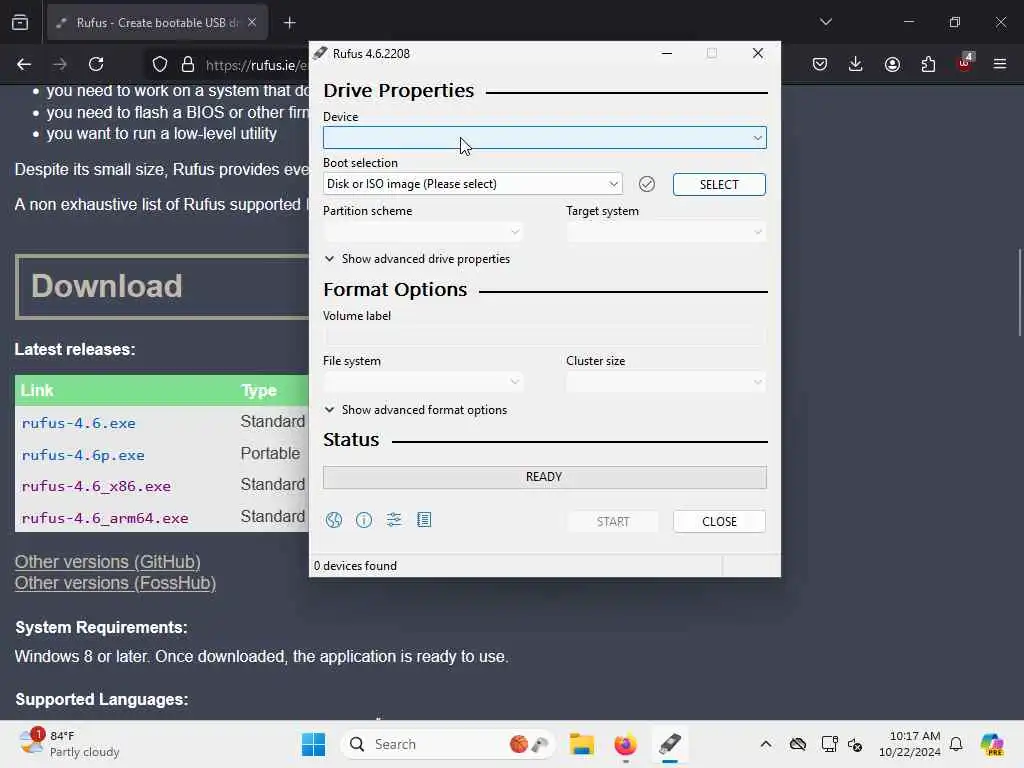
Task: Click the Firefox back arrow
Action: tap(24, 64)
